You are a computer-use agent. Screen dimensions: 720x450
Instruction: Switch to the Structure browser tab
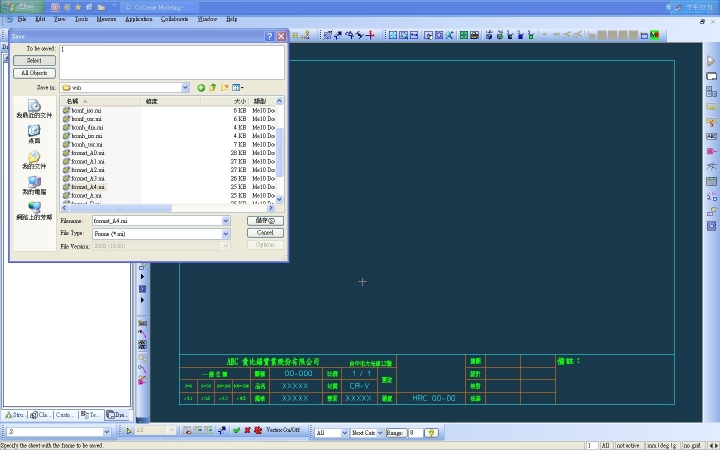(15, 415)
